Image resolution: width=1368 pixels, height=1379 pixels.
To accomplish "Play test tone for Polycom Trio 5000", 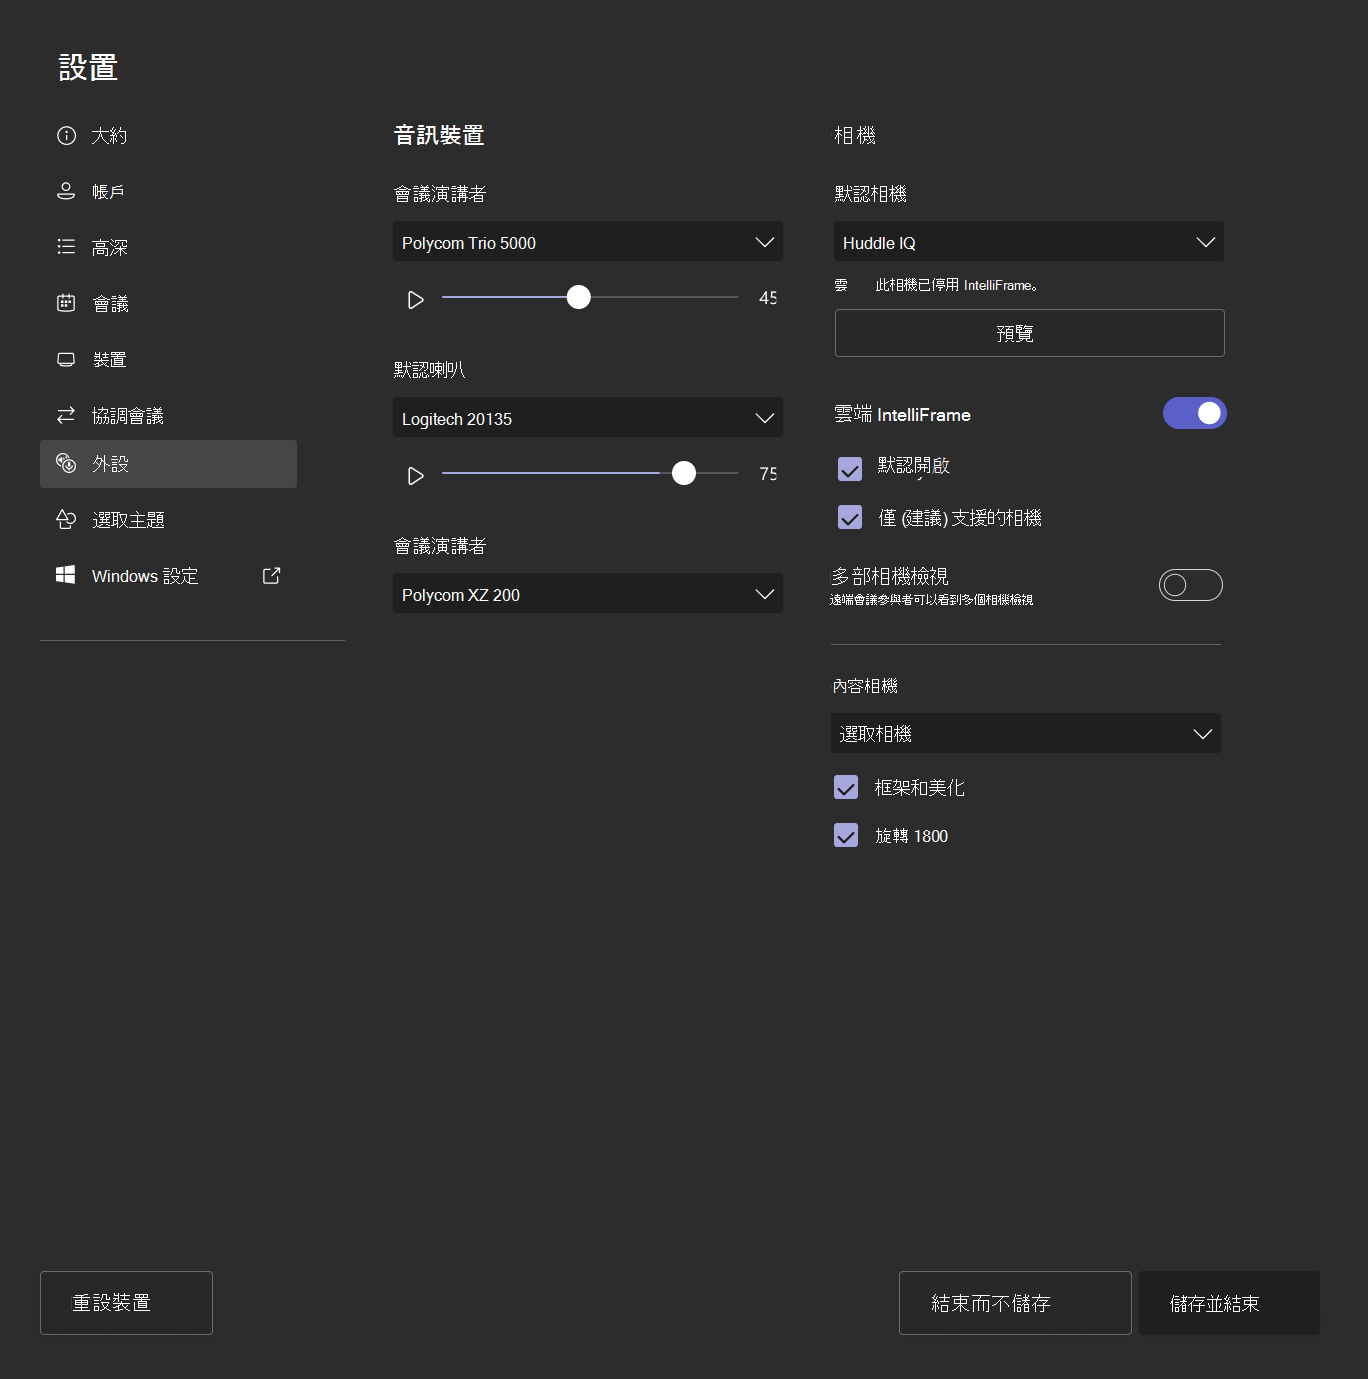I will click(x=416, y=300).
